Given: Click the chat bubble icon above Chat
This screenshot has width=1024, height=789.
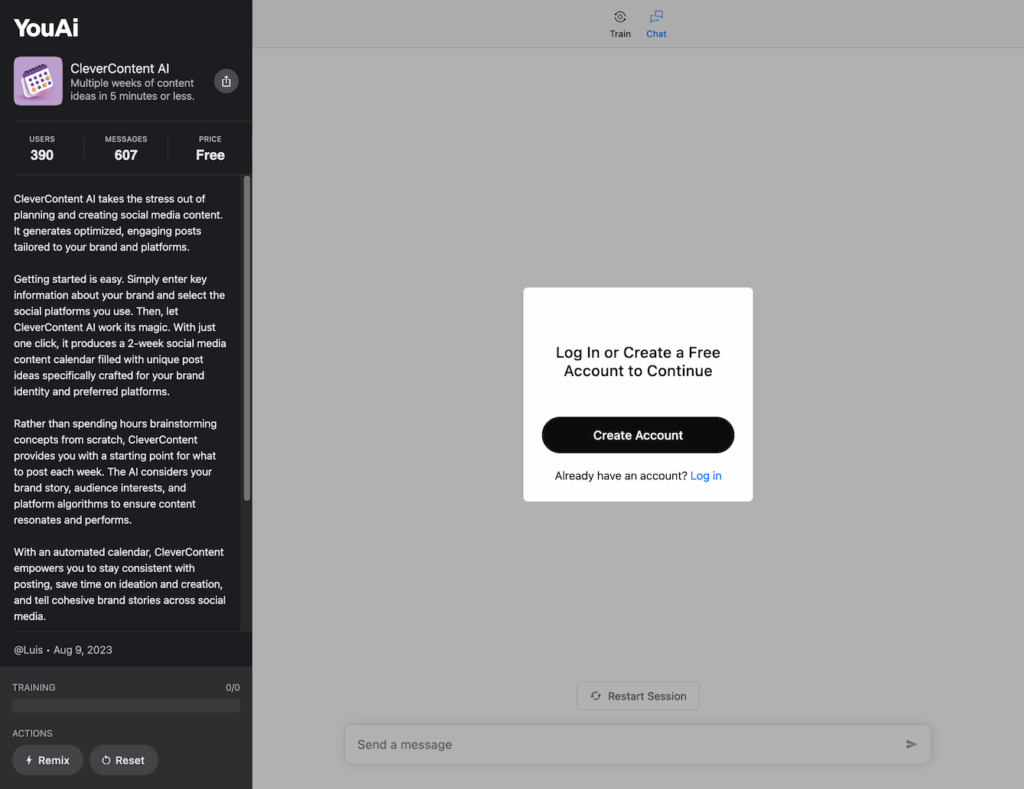Looking at the screenshot, I should click(x=656, y=17).
